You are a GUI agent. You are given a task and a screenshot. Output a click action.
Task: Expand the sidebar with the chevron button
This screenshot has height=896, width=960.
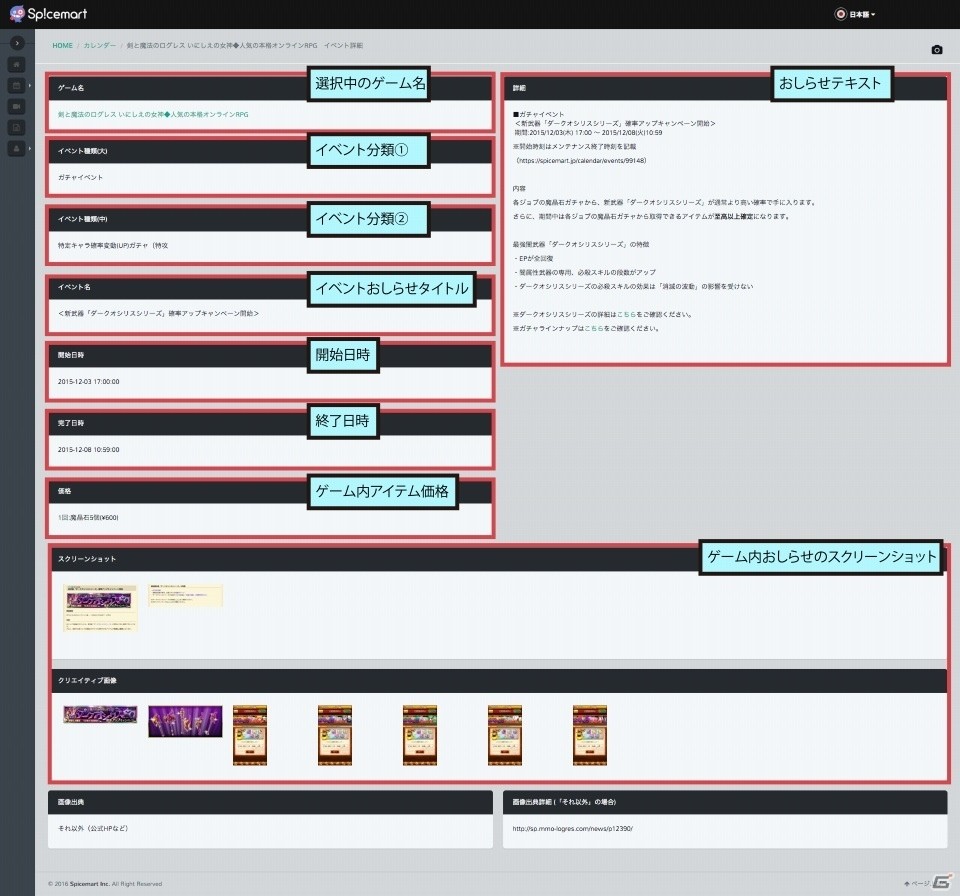click(17, 43)
